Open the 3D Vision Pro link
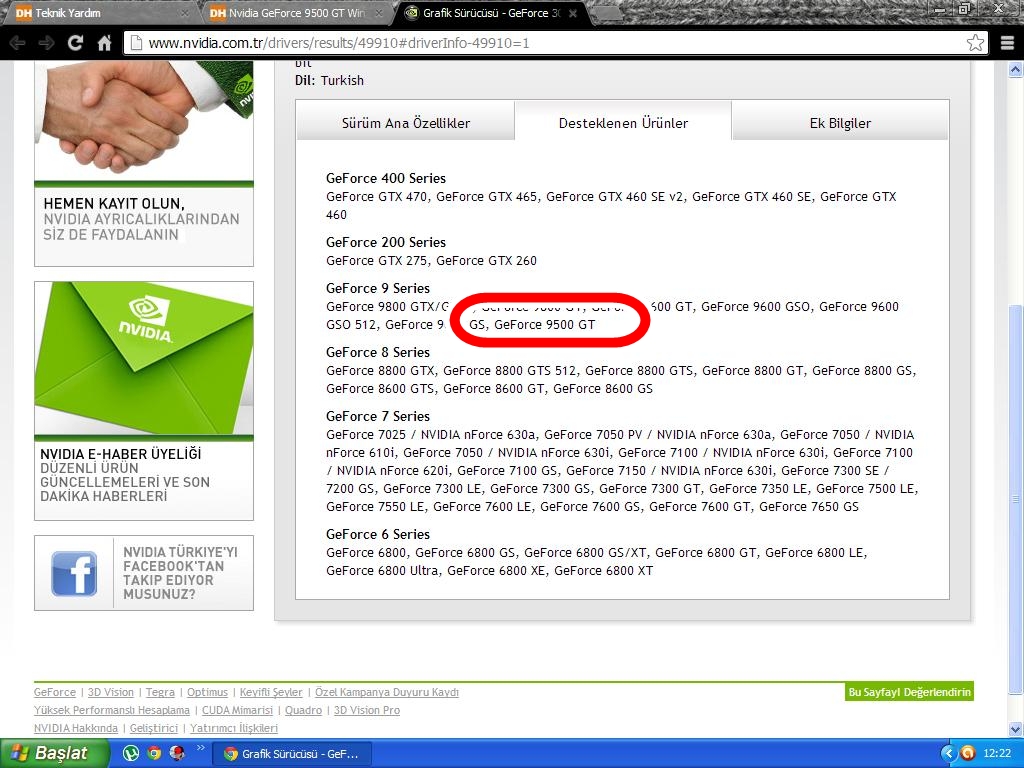 tap(366, 711)
